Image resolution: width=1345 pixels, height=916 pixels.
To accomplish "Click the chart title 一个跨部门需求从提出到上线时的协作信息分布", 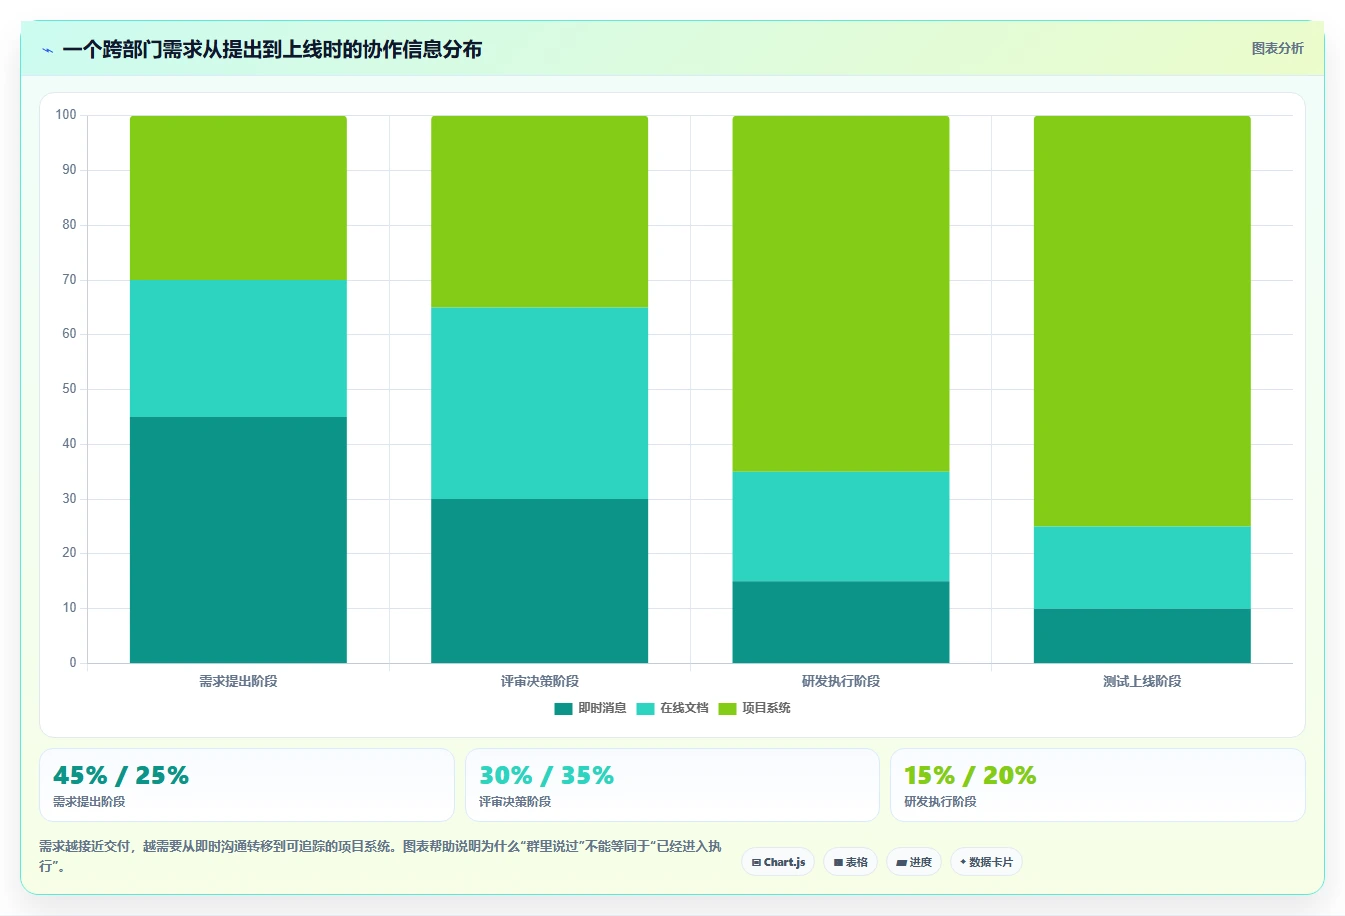I will click(x=272, y=49).
